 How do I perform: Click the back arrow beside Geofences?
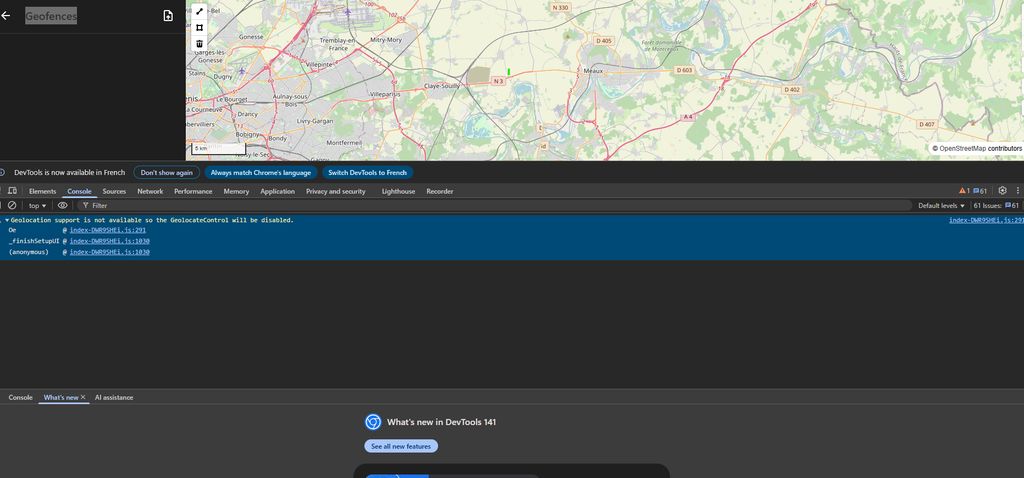coord(6,16)
